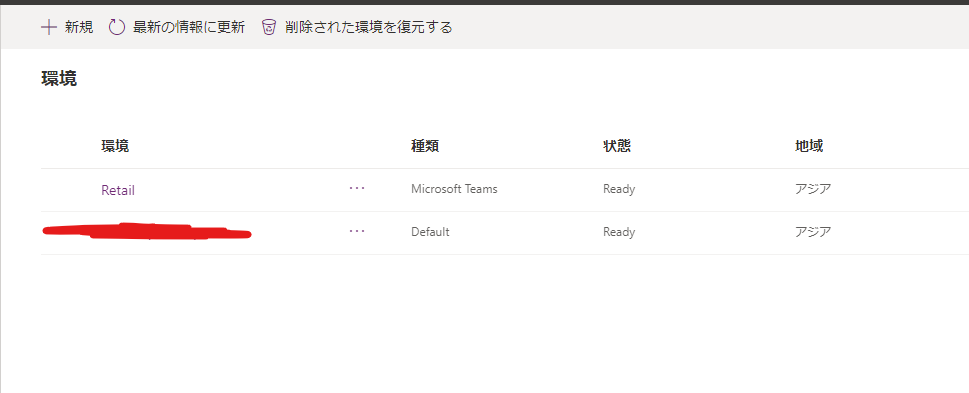Click the Ready status in Default row
This screenshot has height=393, width=969.
[x=619, y=232]
